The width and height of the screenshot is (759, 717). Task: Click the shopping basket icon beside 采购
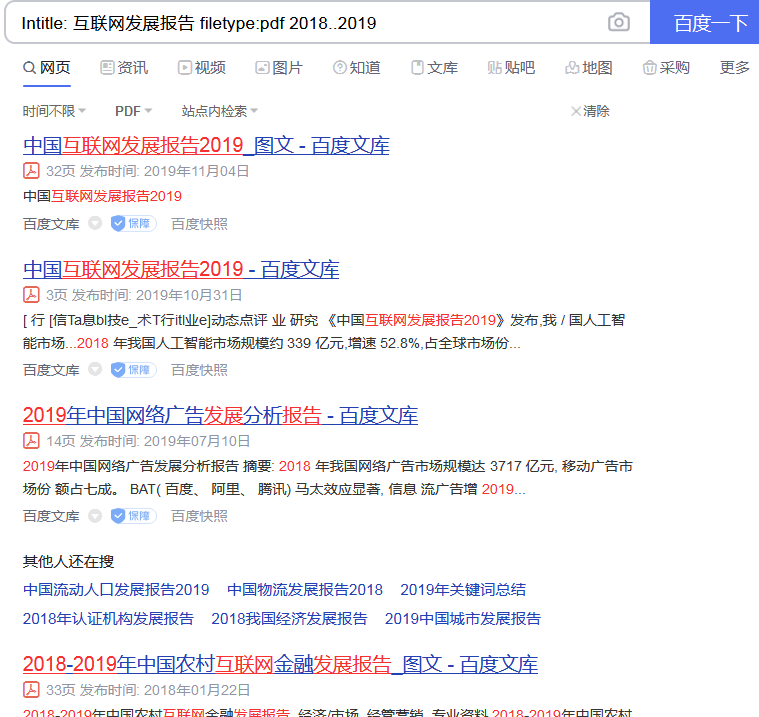649,68
